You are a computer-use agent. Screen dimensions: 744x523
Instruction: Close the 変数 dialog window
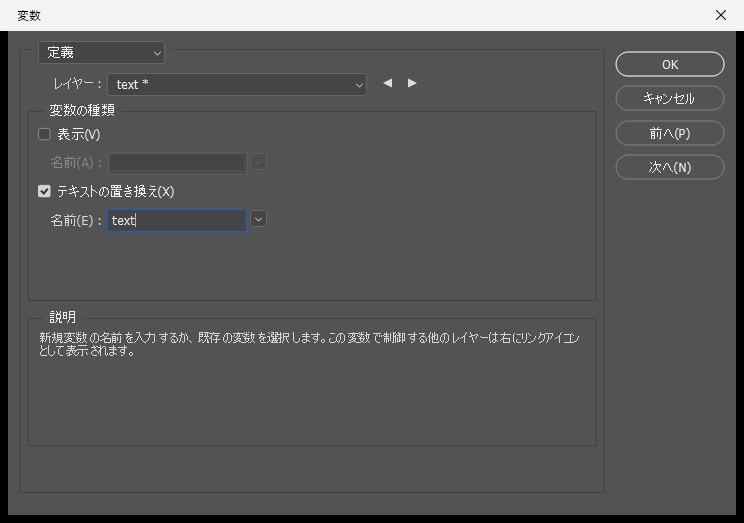[721, 15]
